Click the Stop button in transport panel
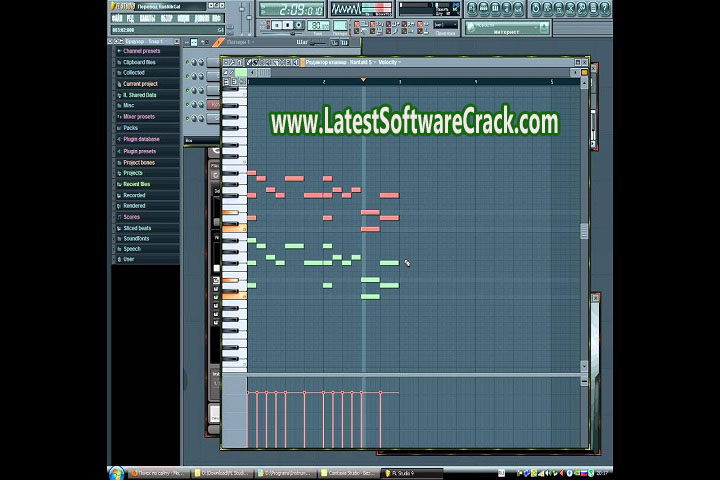The image size is (720, 480). coord(288,25)
